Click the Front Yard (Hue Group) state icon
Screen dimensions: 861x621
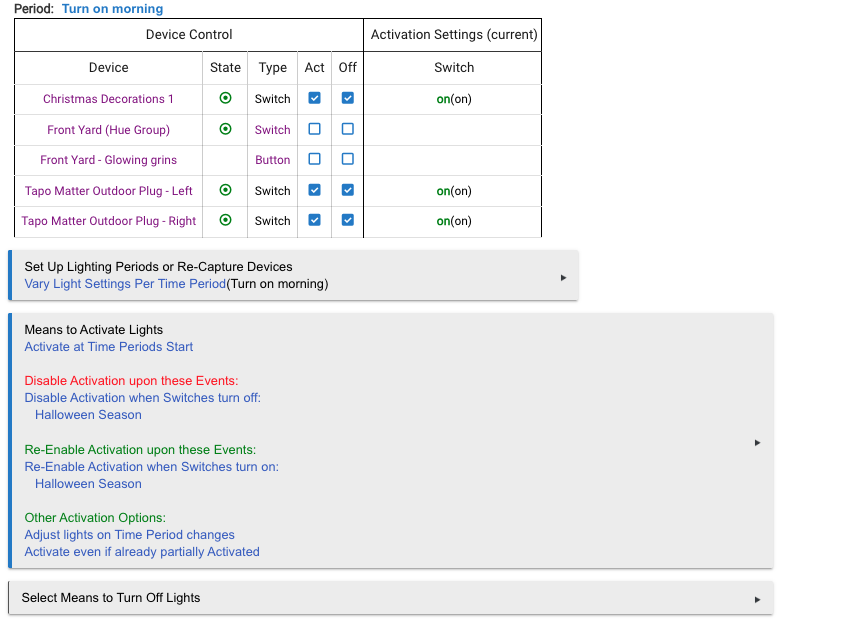coord(225,129)
